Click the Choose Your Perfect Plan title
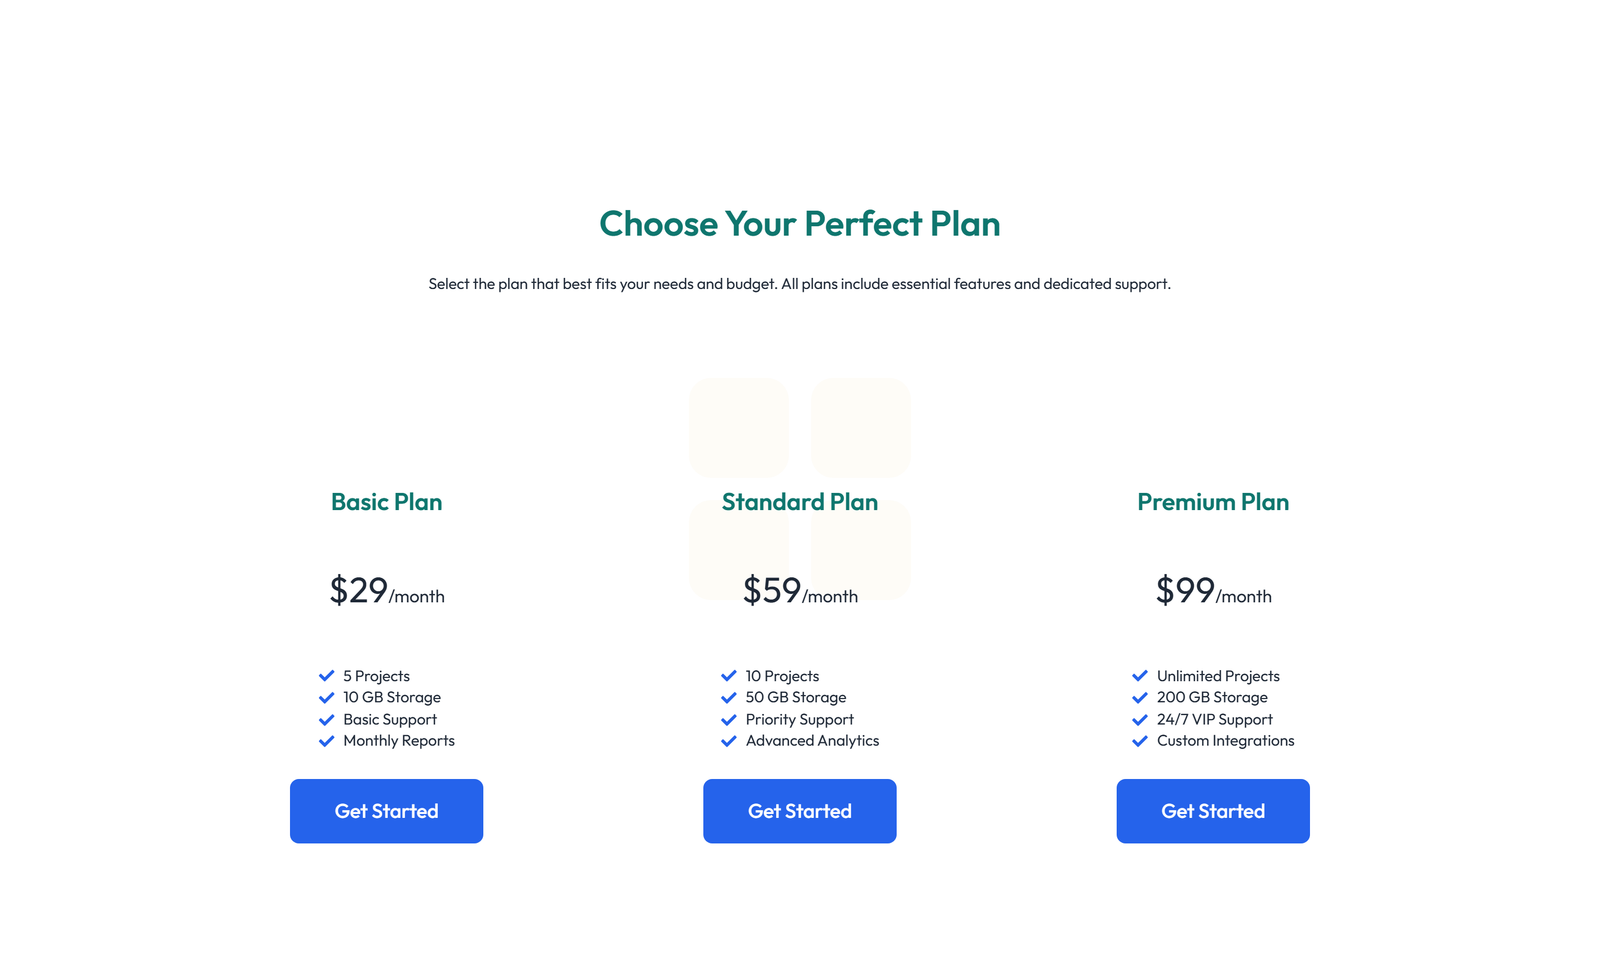 [x=799, y=224]
